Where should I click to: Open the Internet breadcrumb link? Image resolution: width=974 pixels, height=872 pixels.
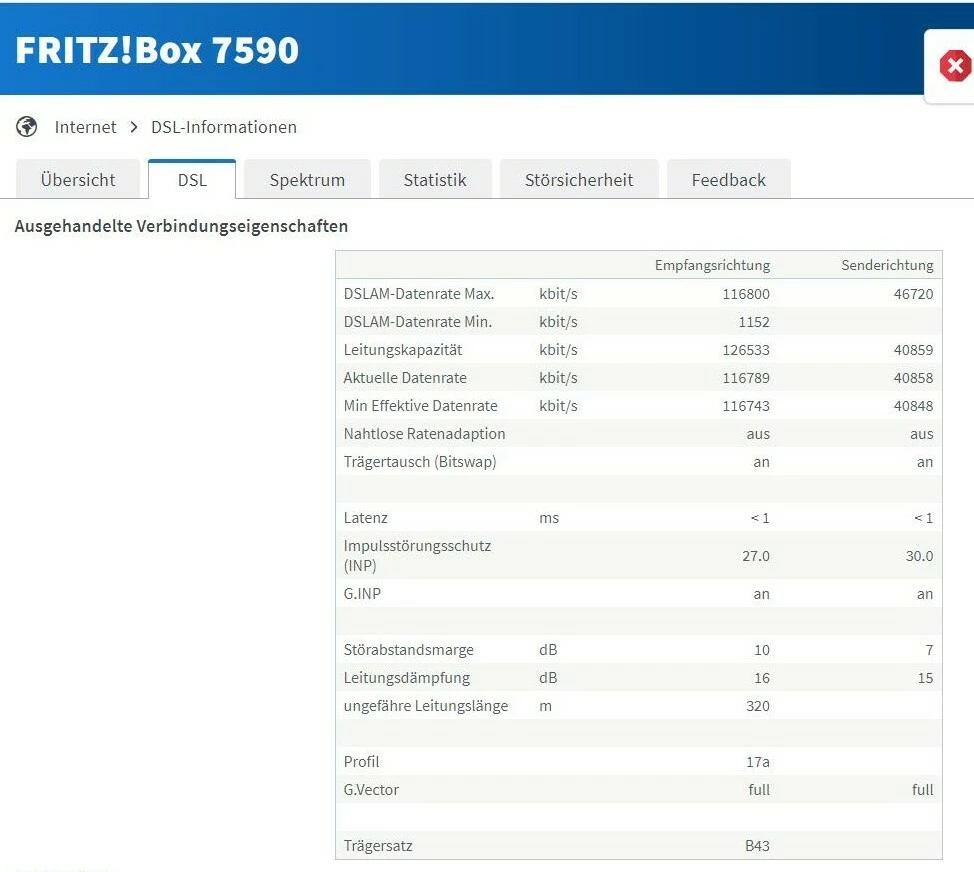click(x=85, y=127)
